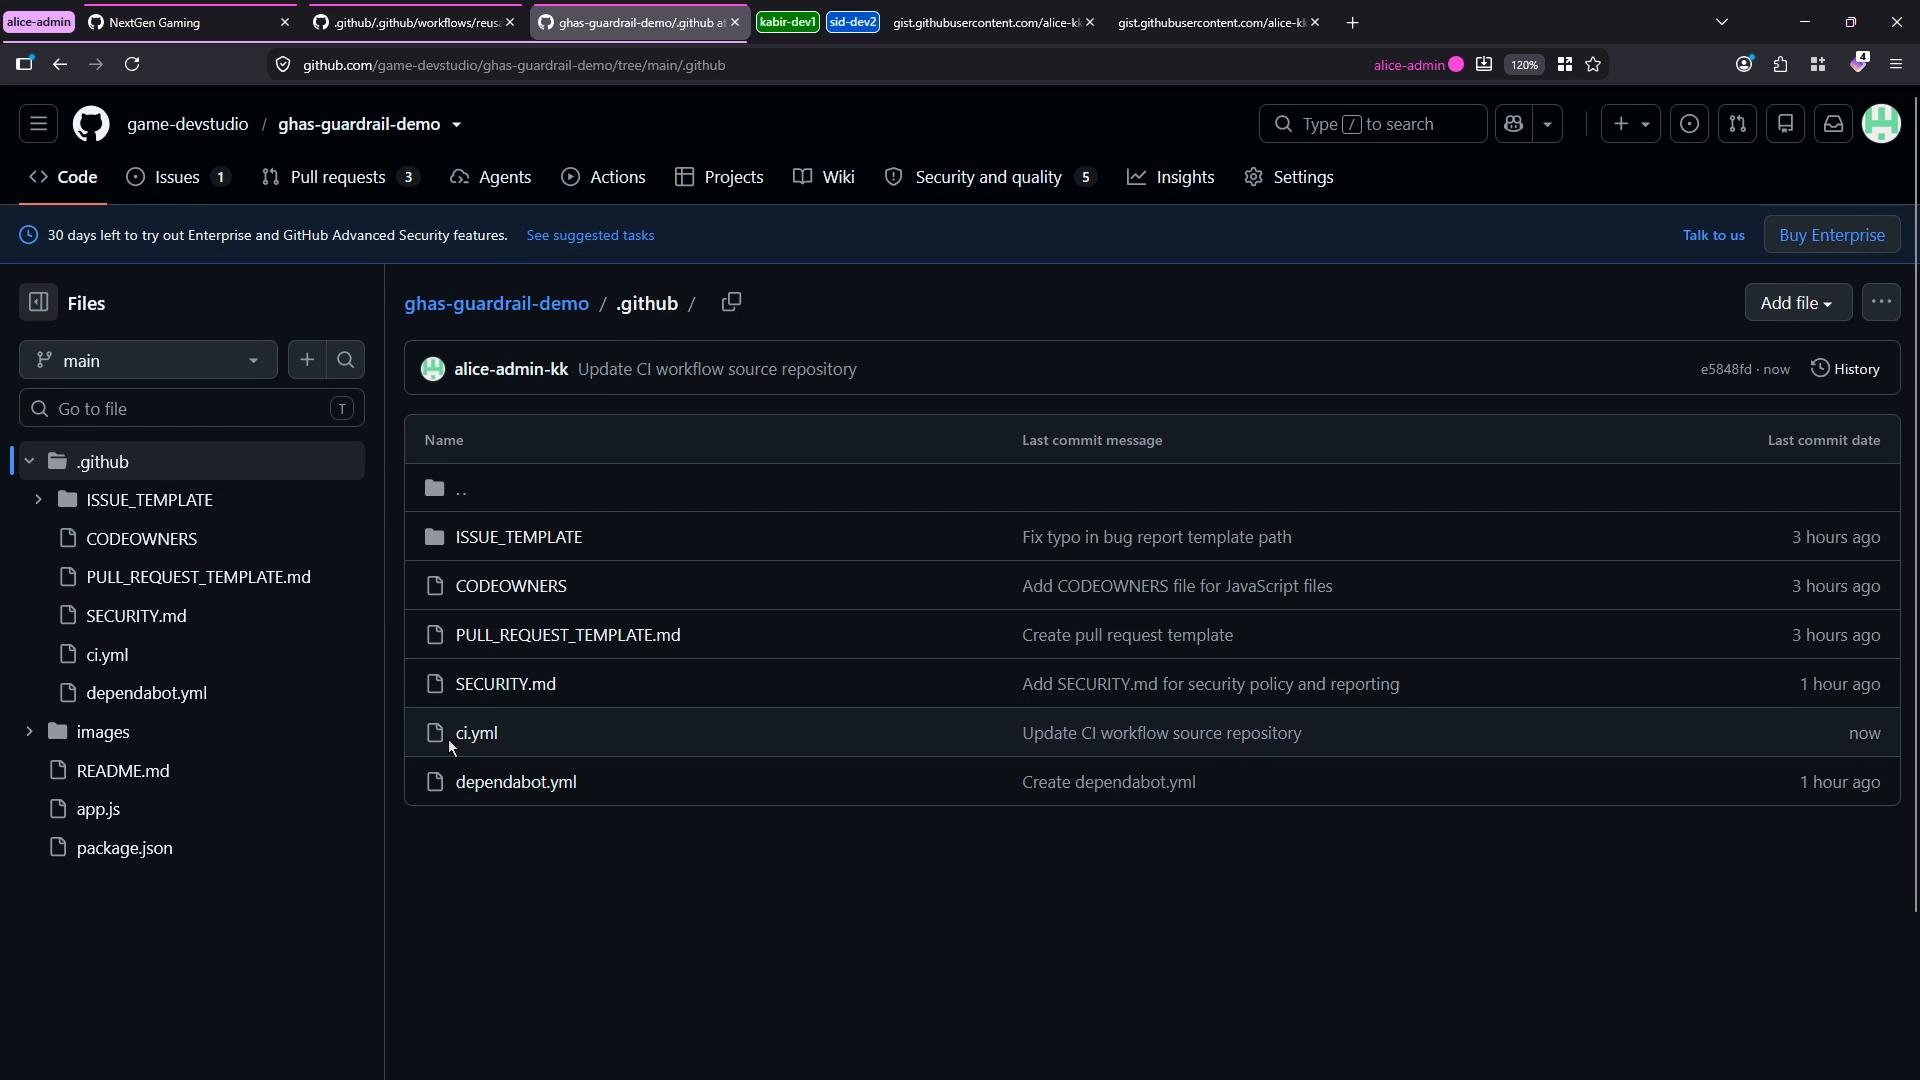Open ci.yml in the file list
This screenshot has width=1920, height=1080.
tap(476, 733)
